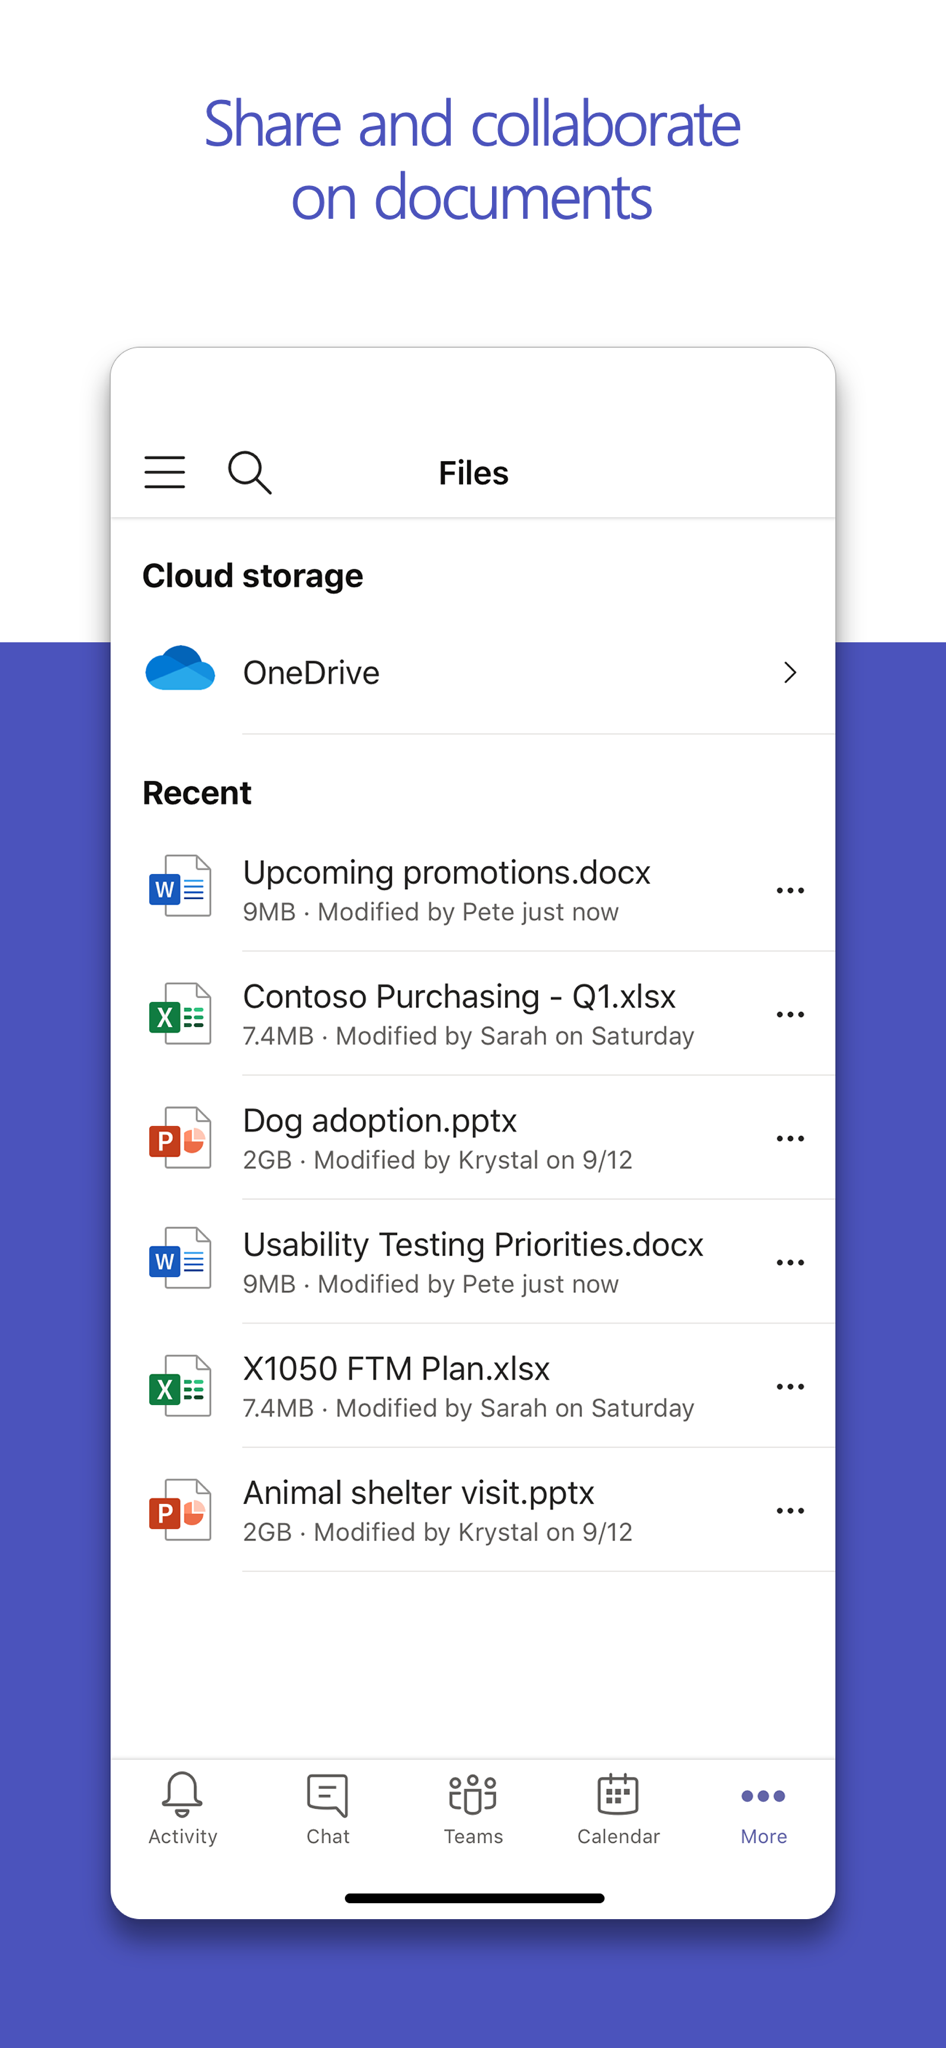This screenshot has width=946, height=2048.
Task: Open the file name Upcoming promotions.docx
Action: (447, 873)
